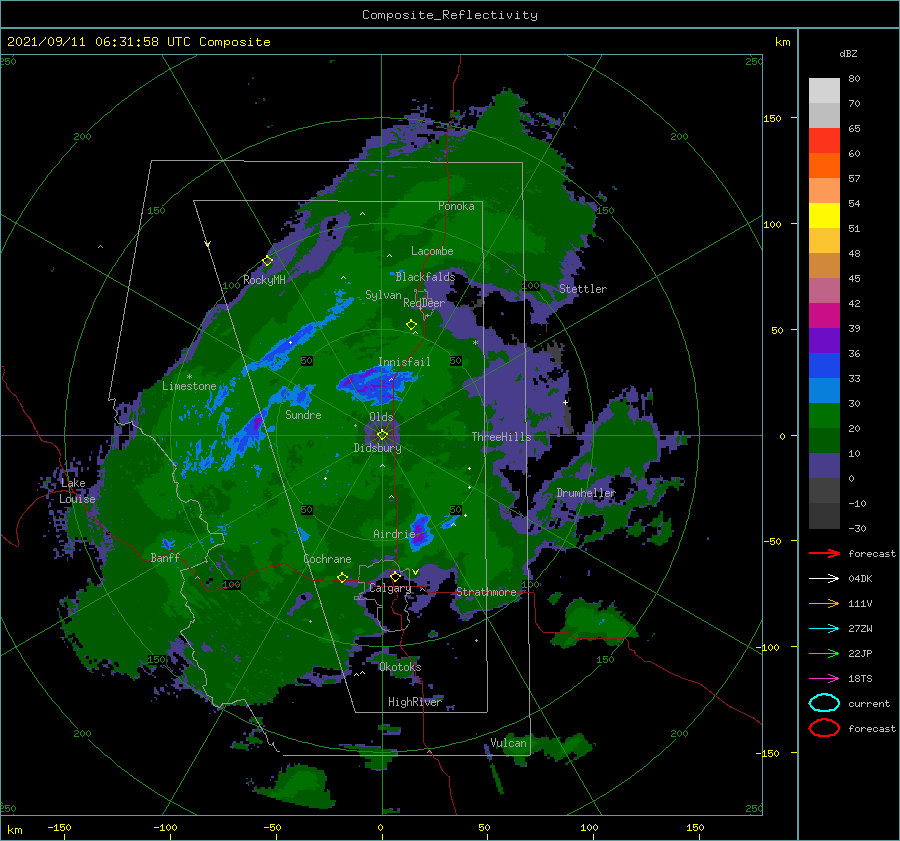Click the 04DK legend label
This screenshot has width=900, height=841.
point(860,579)
